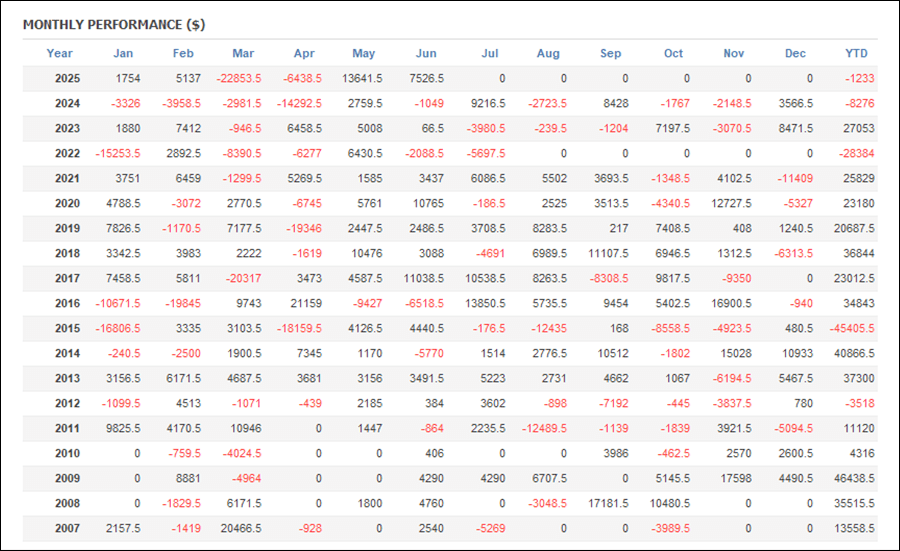The width and height of the screenshot is (900, 551).
Task: Select the 2022 January value -15253.5
Action: [118, 153]
